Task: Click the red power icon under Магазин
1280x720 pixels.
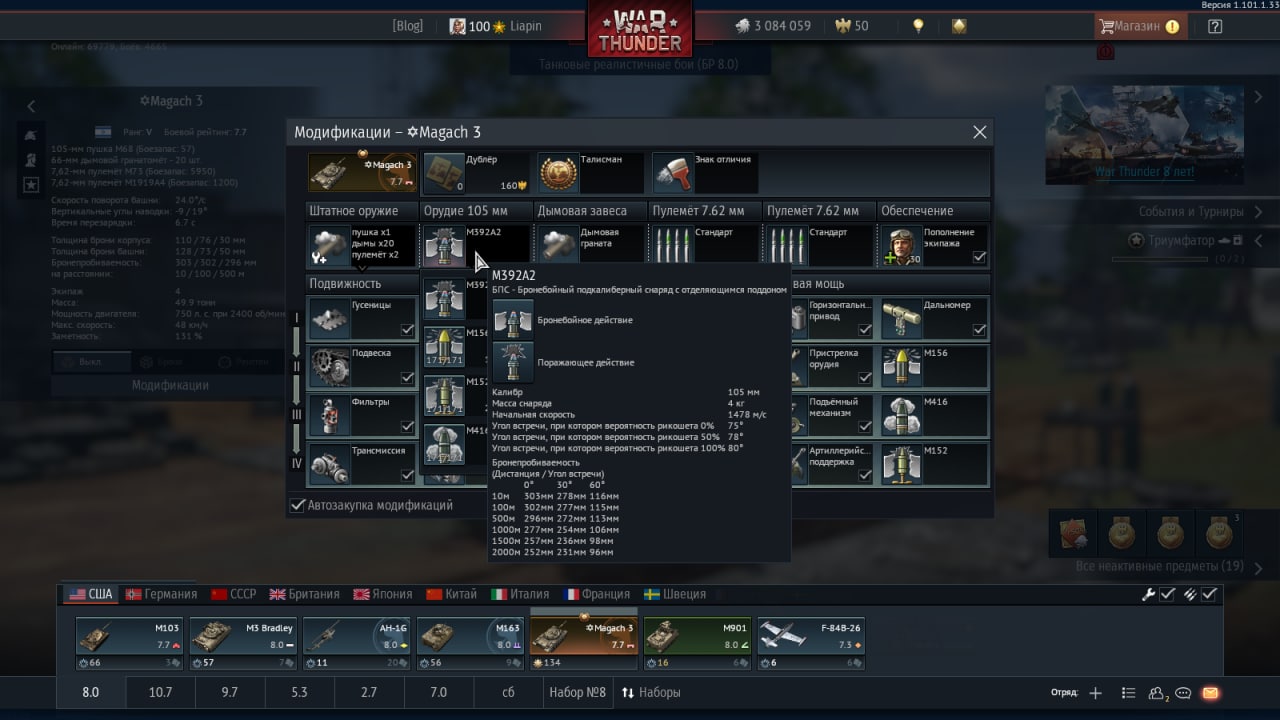Action: coord(1105,51)
